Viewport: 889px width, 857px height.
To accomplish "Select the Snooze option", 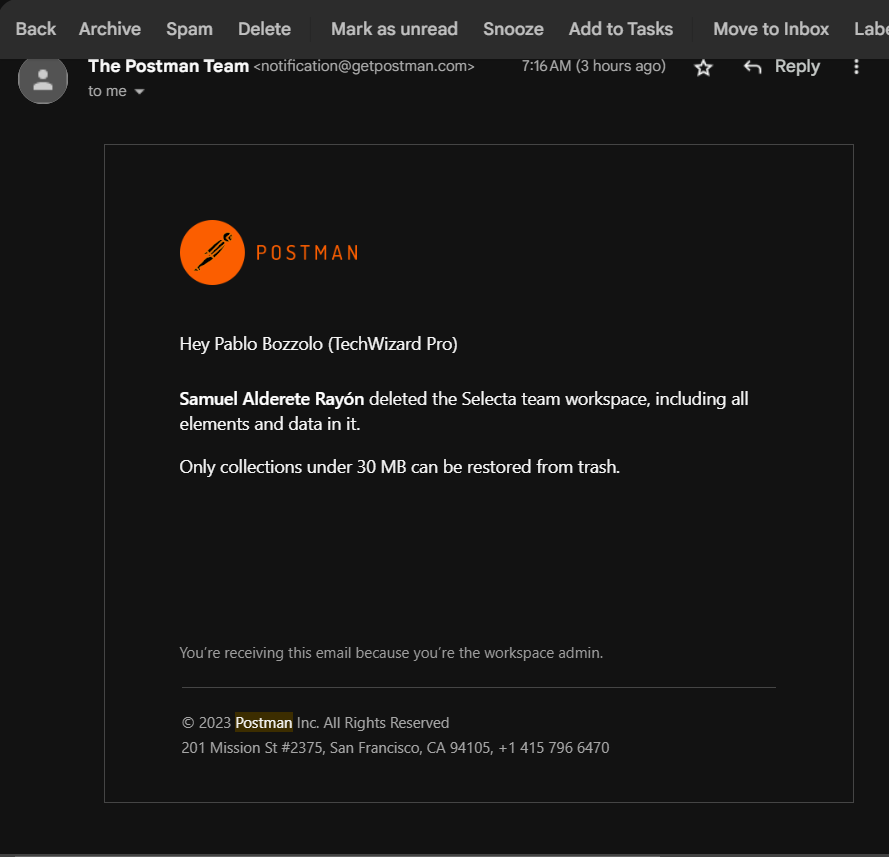I will [x=513, y=29].
